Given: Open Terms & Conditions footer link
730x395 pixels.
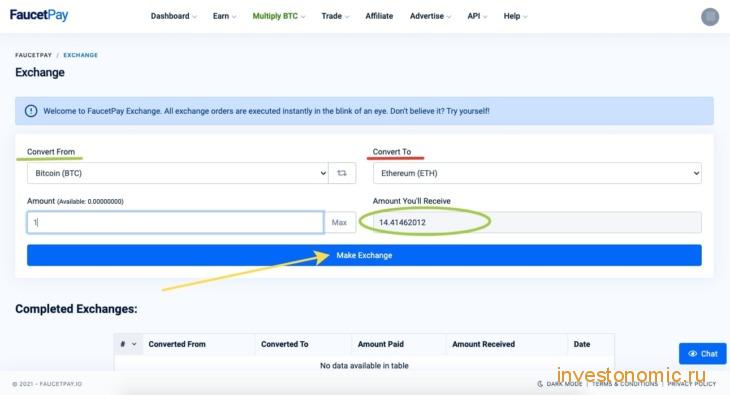Looking at the screenshot, I should coord(625,384).
